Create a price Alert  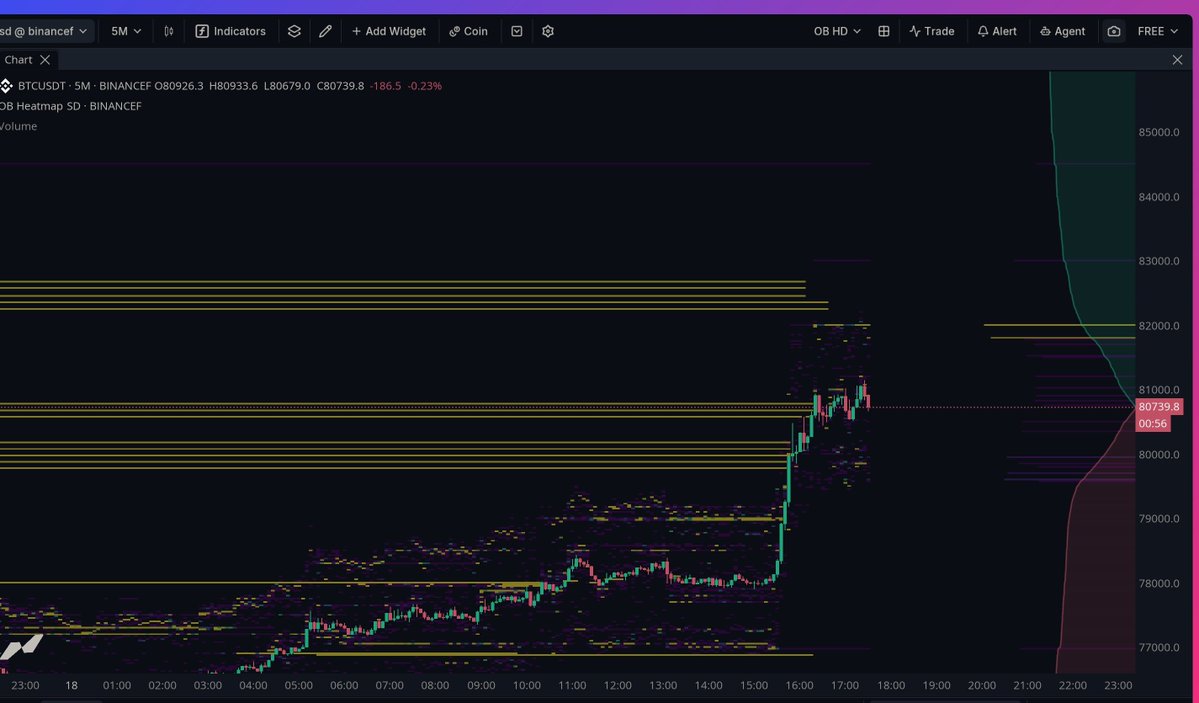point(996,31)
